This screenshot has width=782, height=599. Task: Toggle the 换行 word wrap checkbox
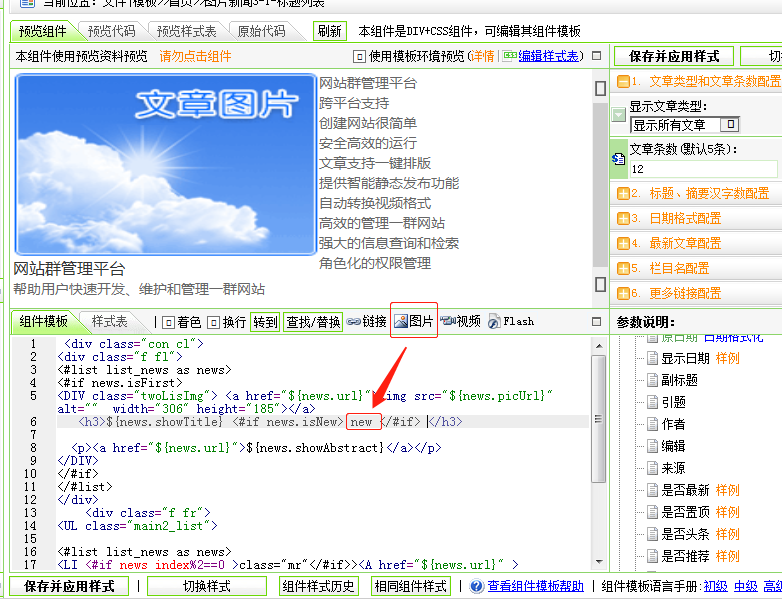(x=213, y=322)
